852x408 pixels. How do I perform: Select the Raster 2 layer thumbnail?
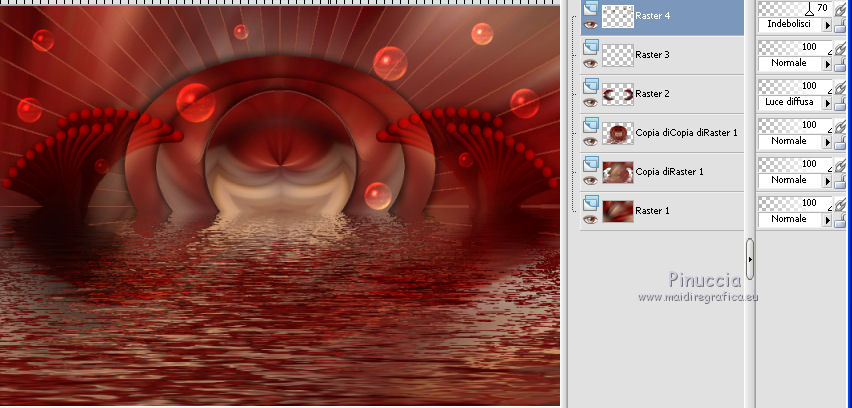(x=618, y=95)
